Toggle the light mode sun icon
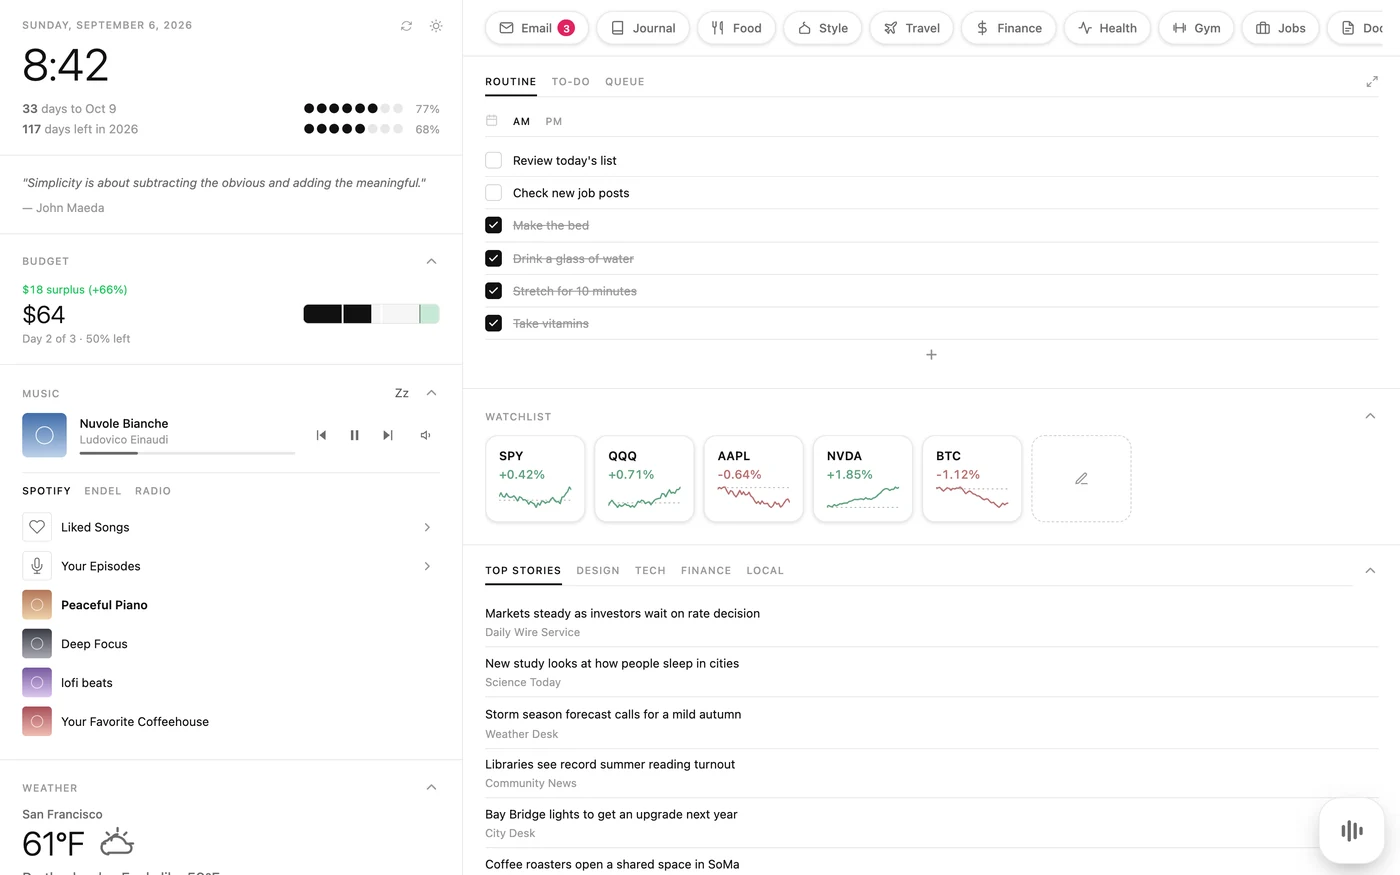The height and width of the screenshot is (875, 1400). (x=436, y=26)
